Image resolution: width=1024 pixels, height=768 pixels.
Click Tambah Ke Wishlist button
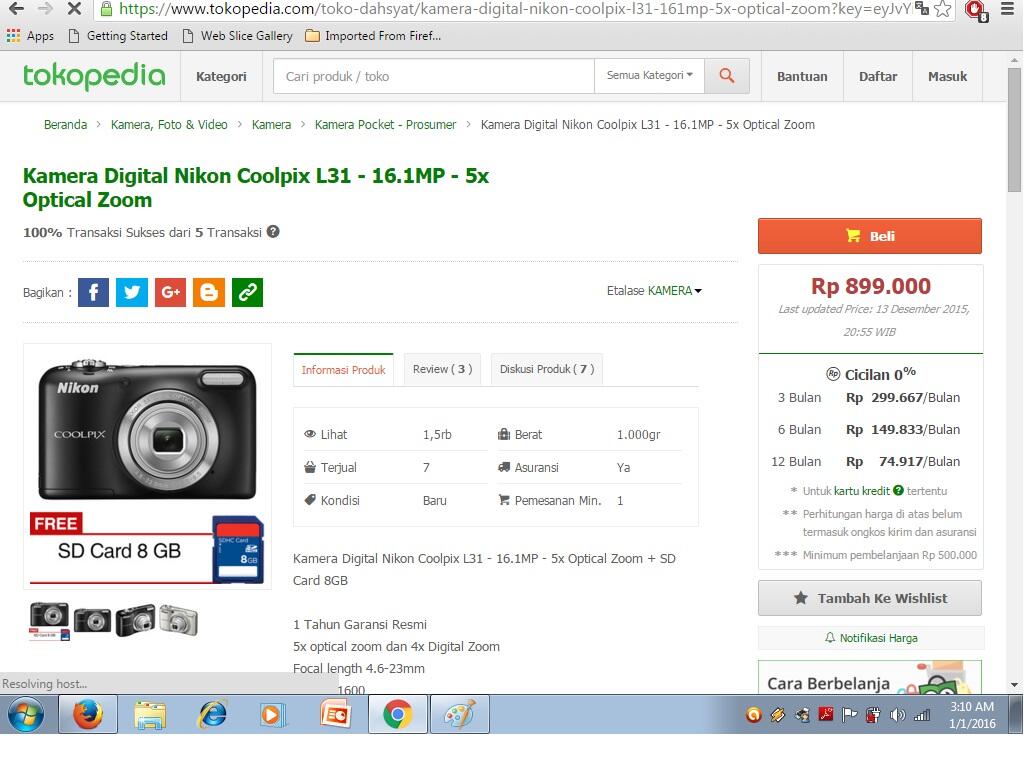pyautogui.click(x=870, y=598)
